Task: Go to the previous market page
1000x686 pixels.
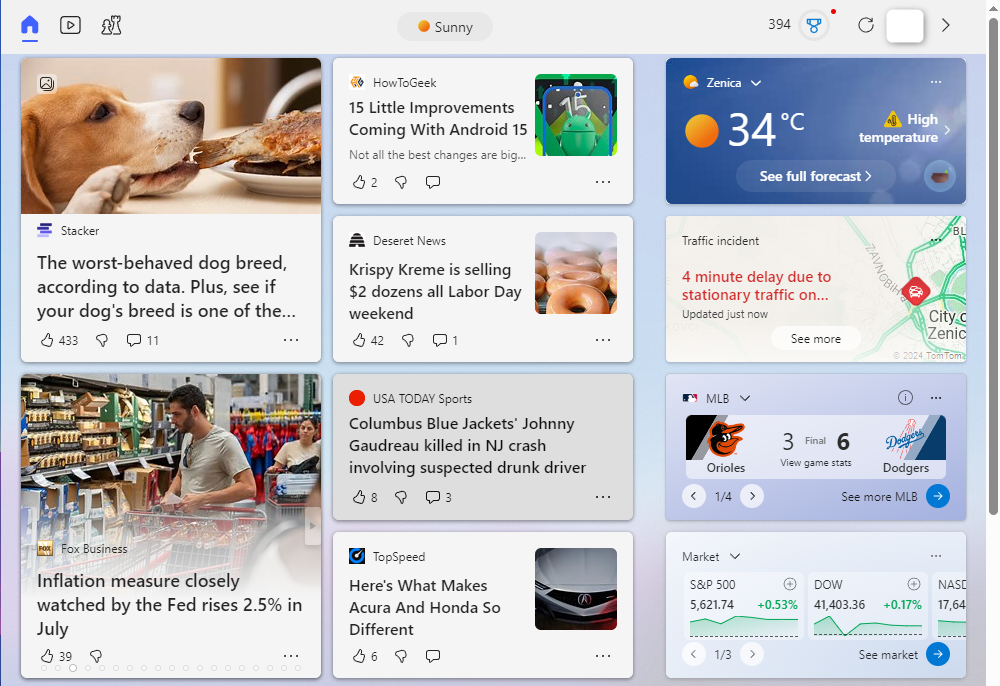Action: [693, 654]
